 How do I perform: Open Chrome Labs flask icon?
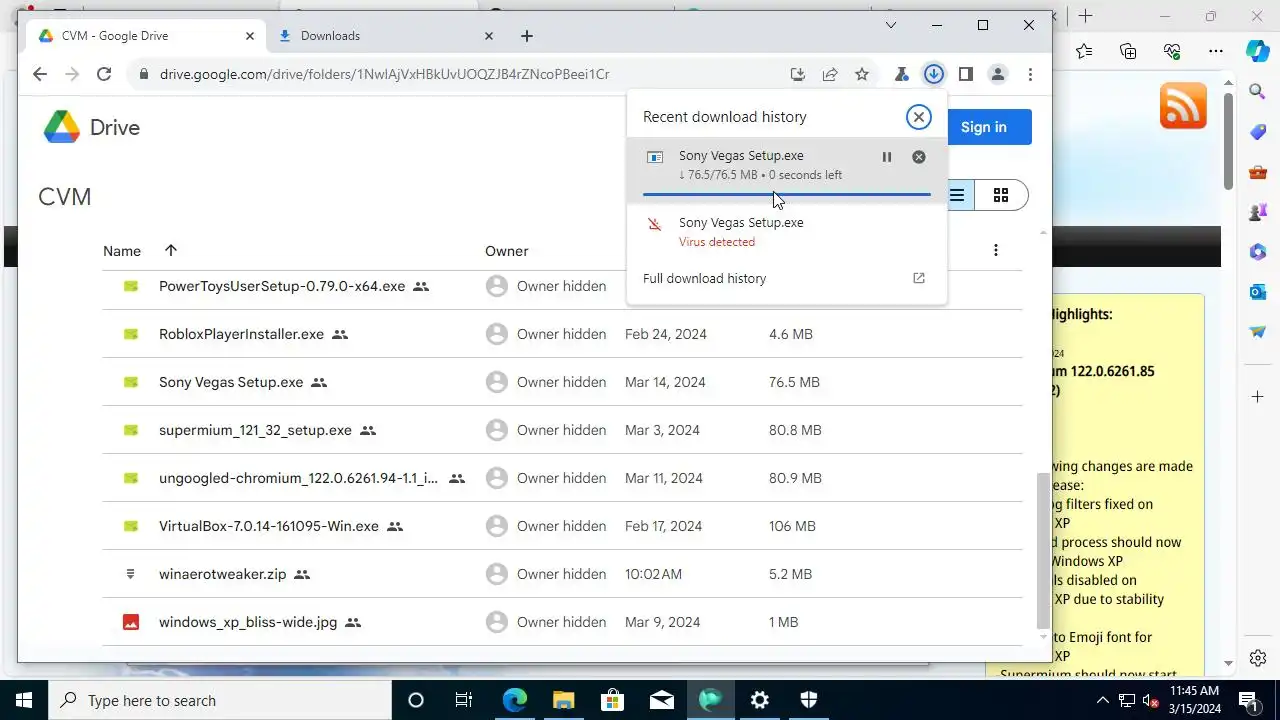click(901, 74)
